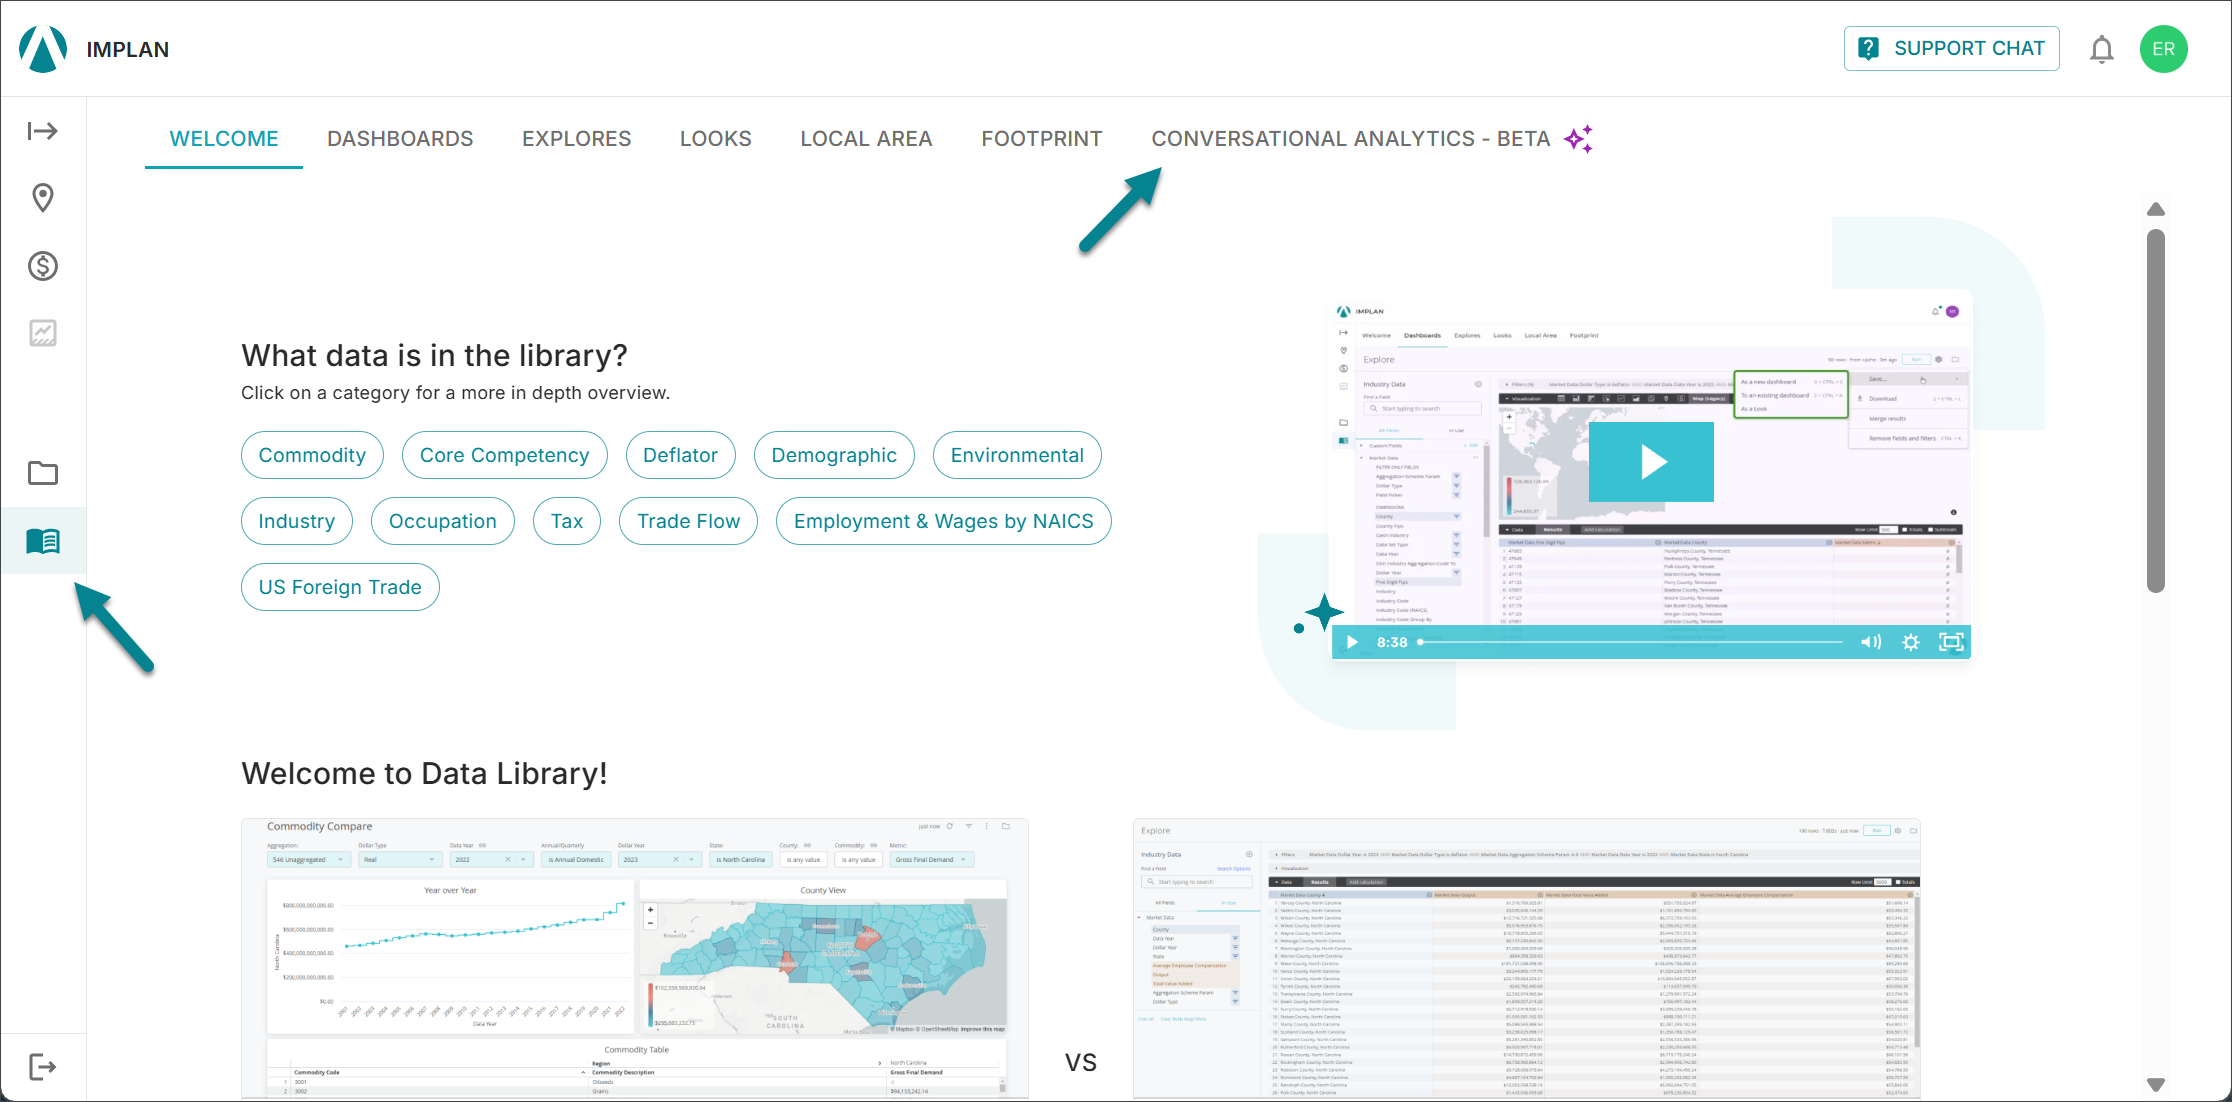Open the Commodity Compare dashboard thumbnail
The image size is (2232, 1102).
635,959
